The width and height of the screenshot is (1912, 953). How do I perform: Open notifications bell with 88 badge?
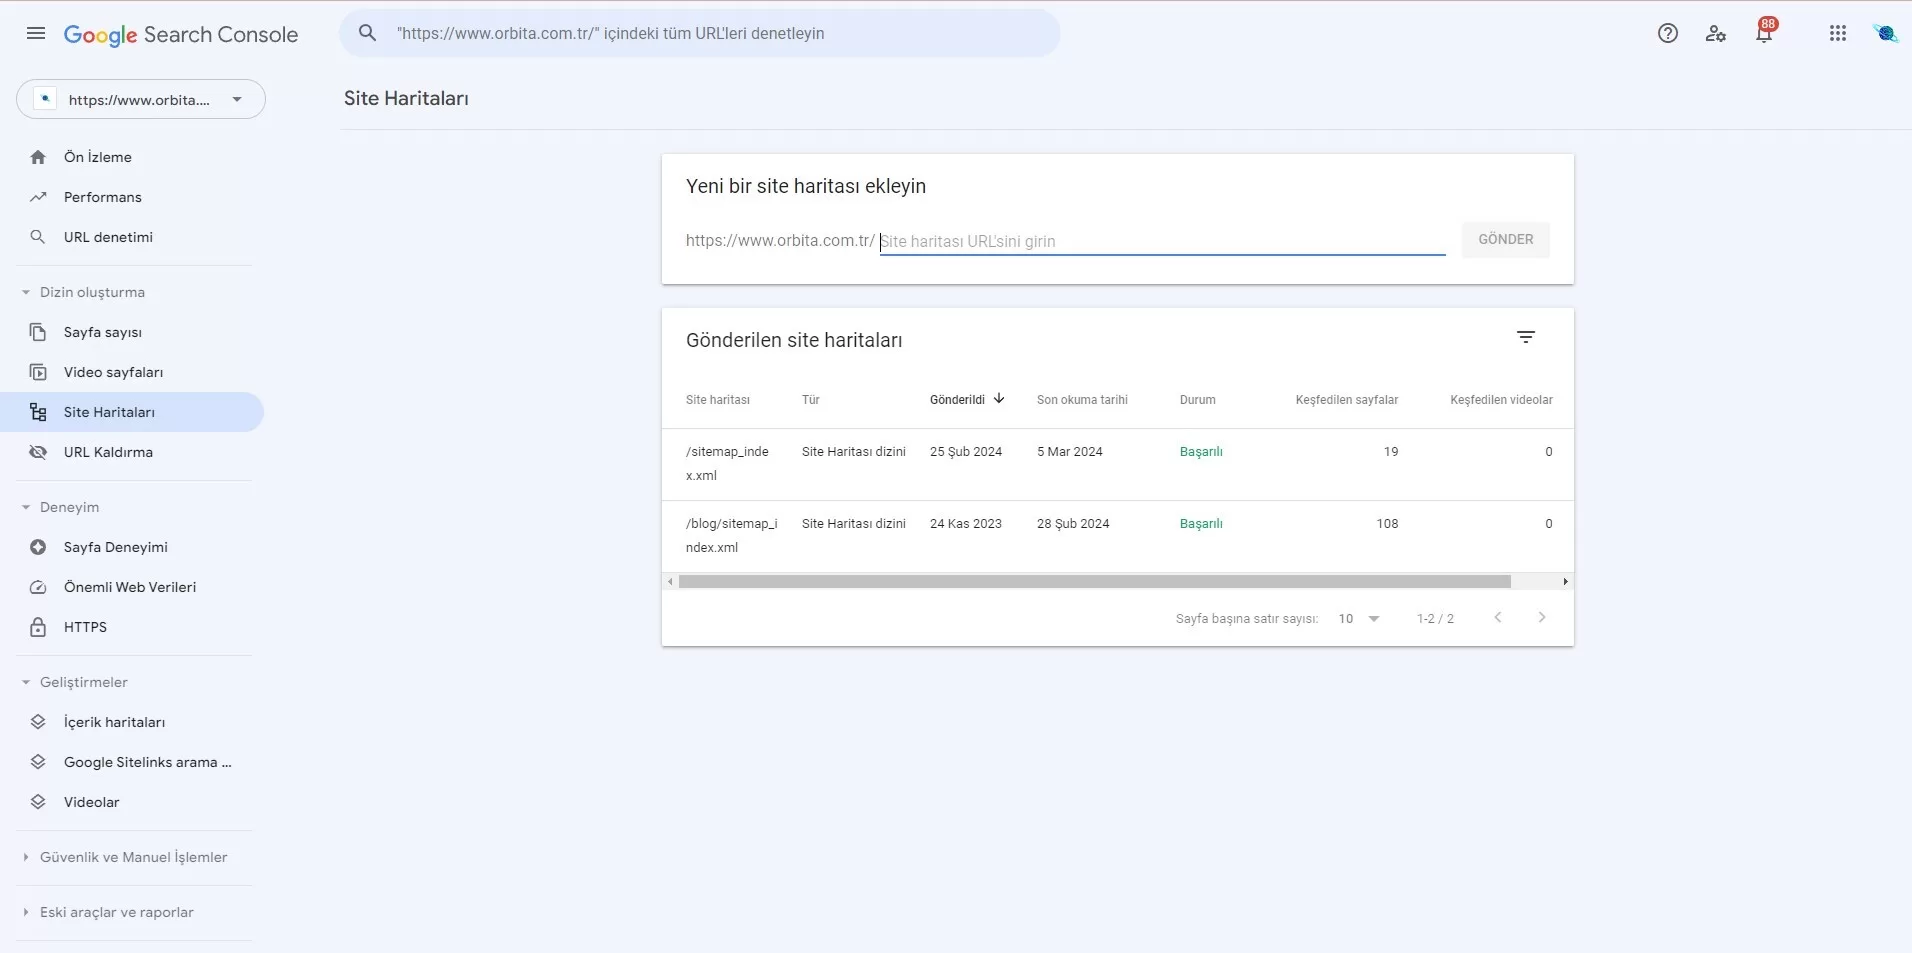tap(1765, 31)
